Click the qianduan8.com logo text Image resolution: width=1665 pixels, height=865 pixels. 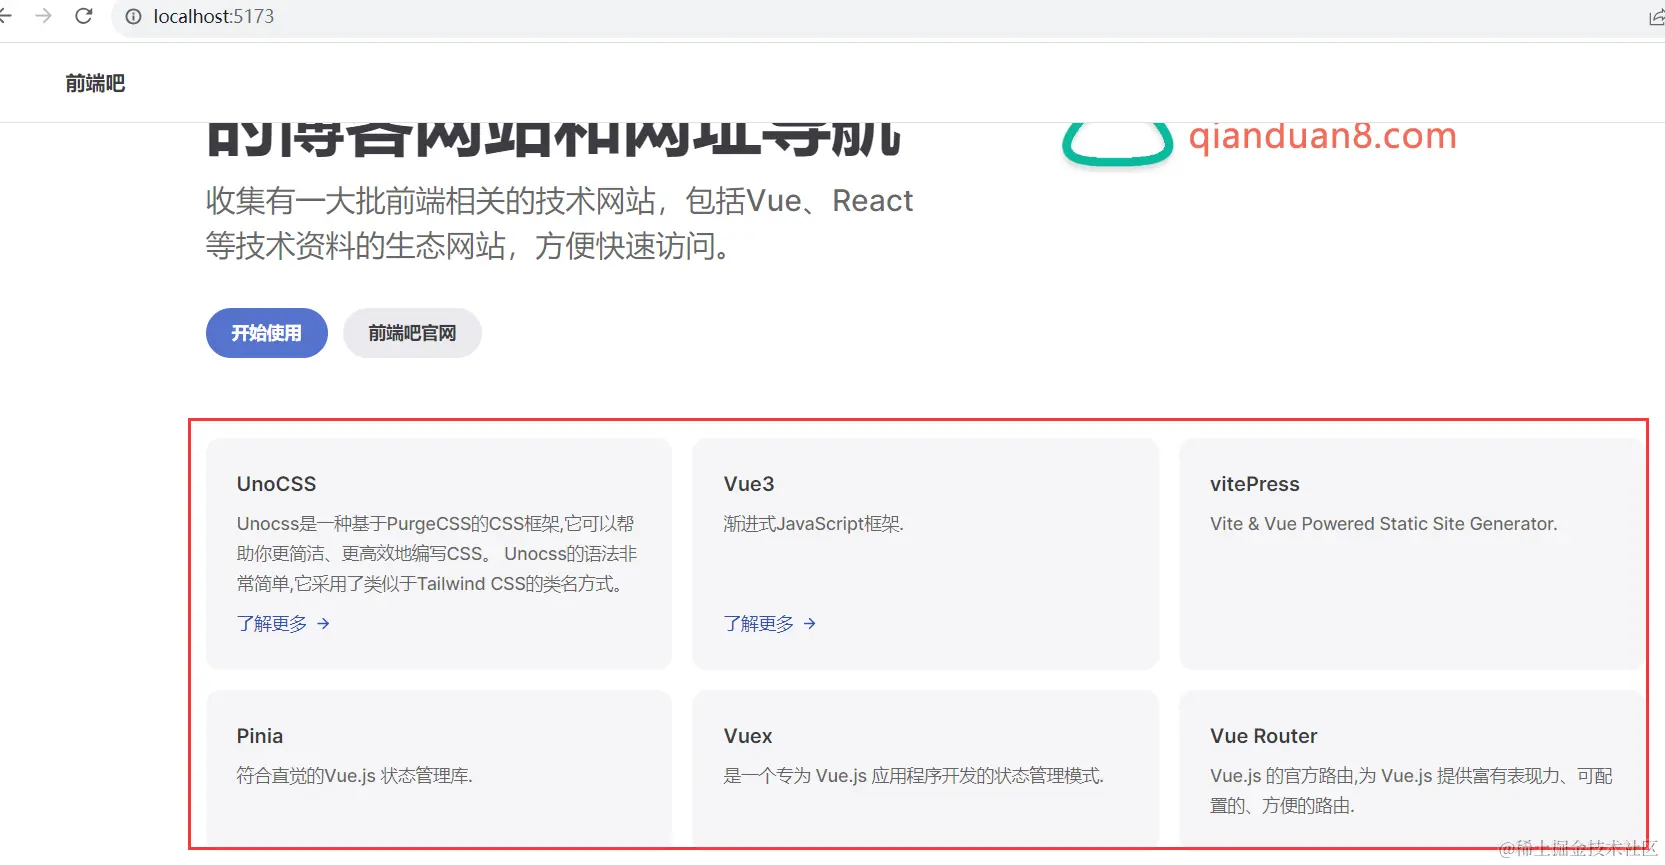pos(1323,136)
